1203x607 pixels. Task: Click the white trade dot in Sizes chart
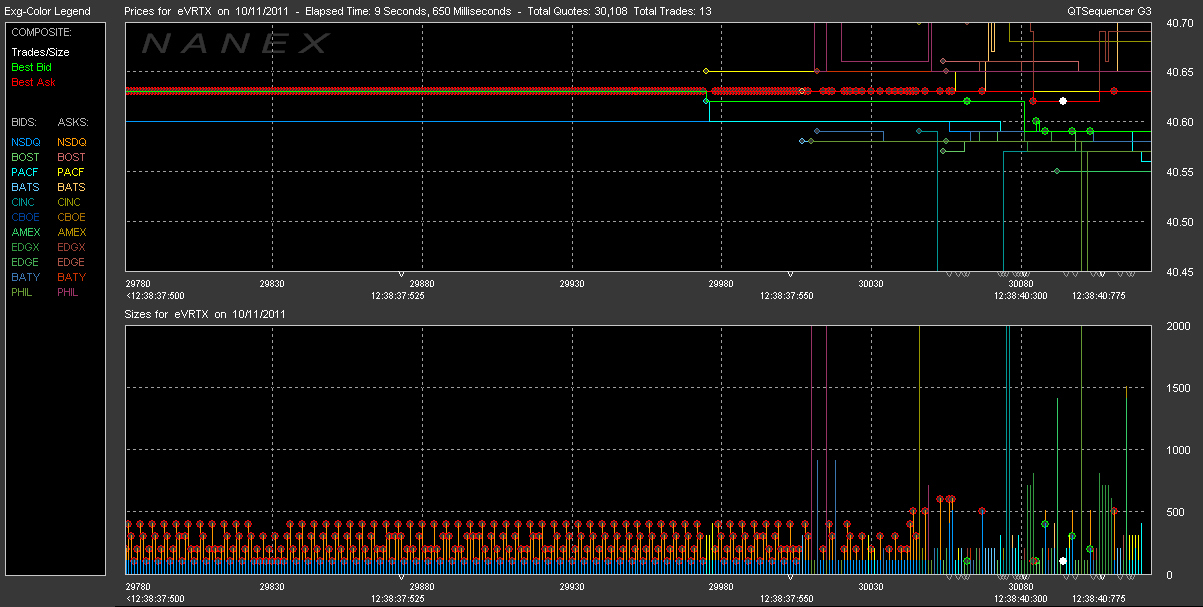[x=1063, y=561]
